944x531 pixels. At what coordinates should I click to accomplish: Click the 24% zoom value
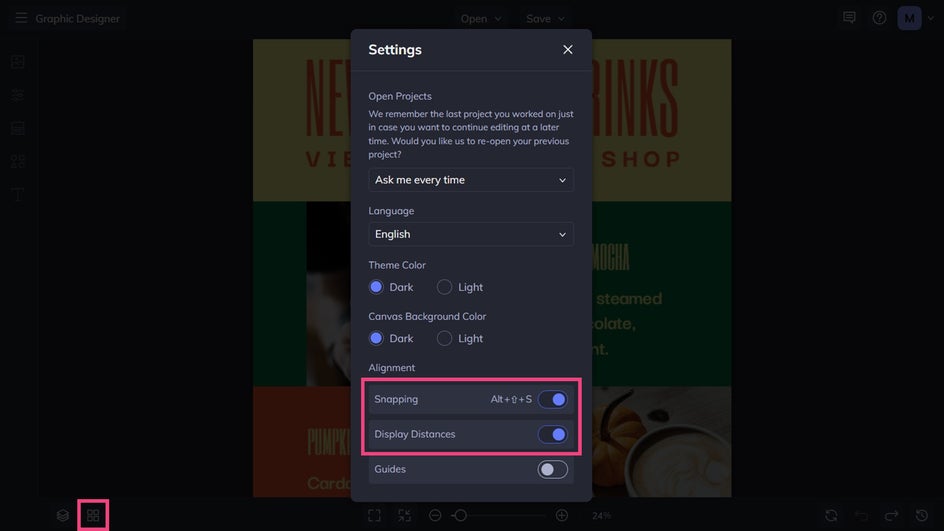coord(601,515)
